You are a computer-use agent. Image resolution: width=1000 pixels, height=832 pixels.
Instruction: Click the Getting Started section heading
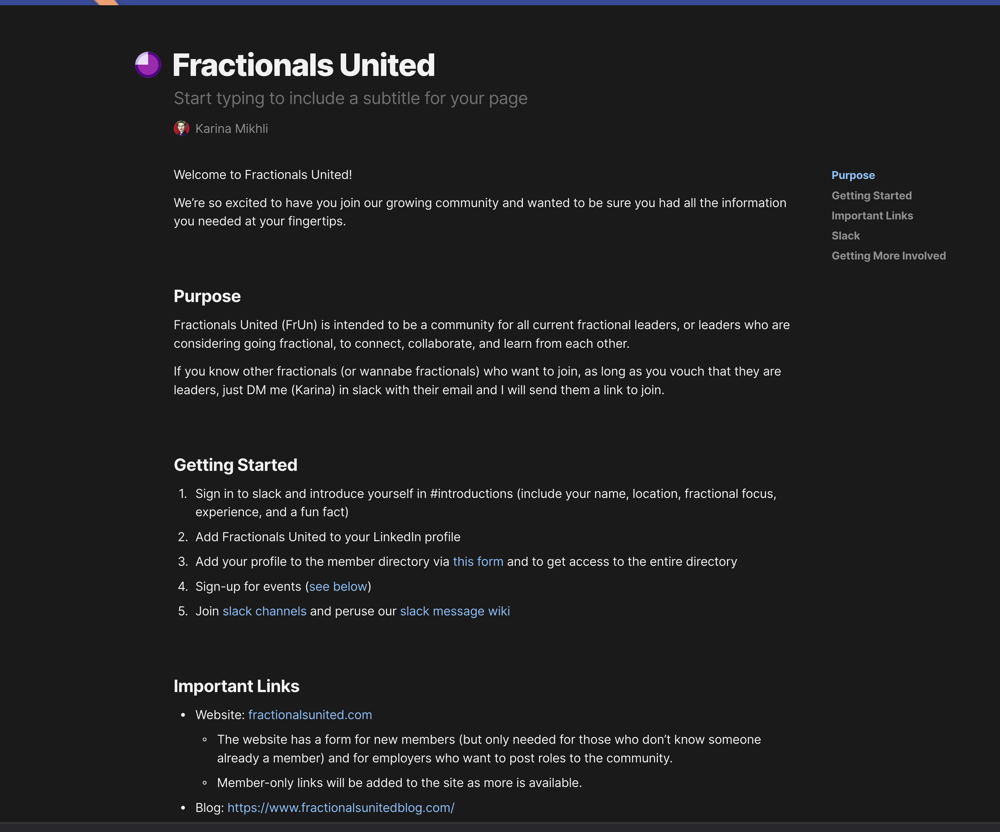(235, 465)
